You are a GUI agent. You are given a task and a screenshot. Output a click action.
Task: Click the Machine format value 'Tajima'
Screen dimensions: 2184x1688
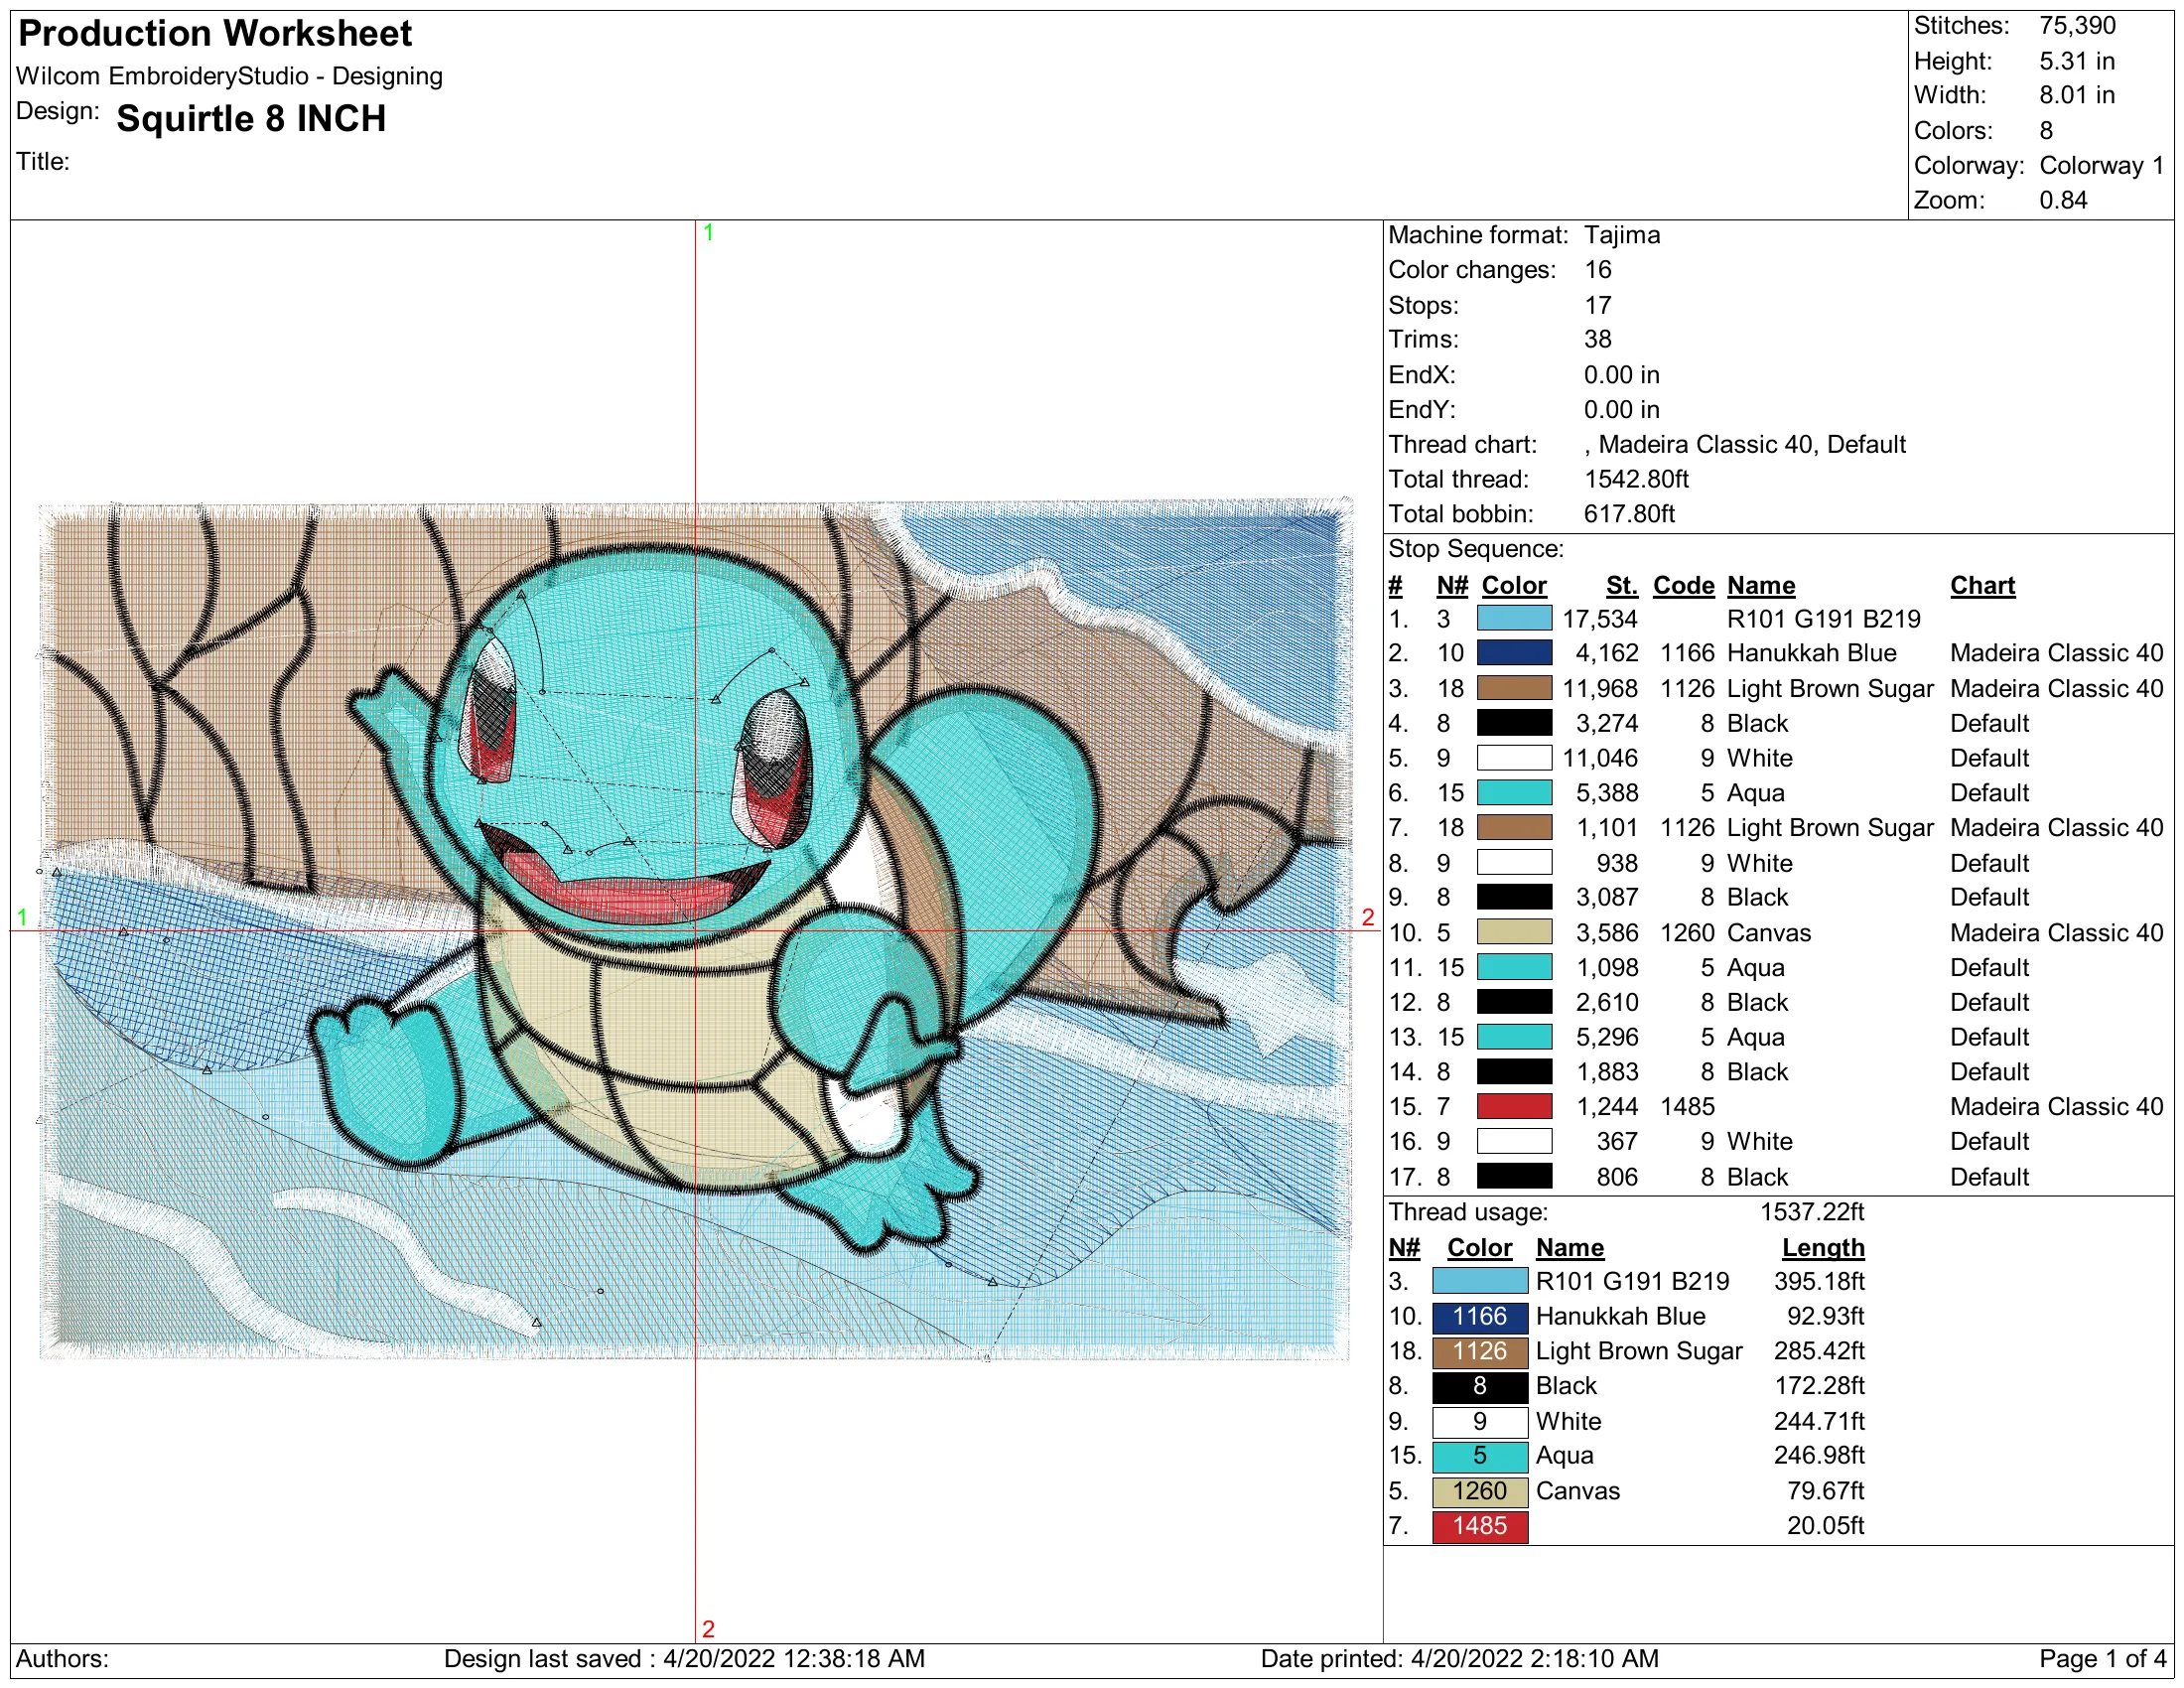pyautogui.click(x=1621, y=235)
